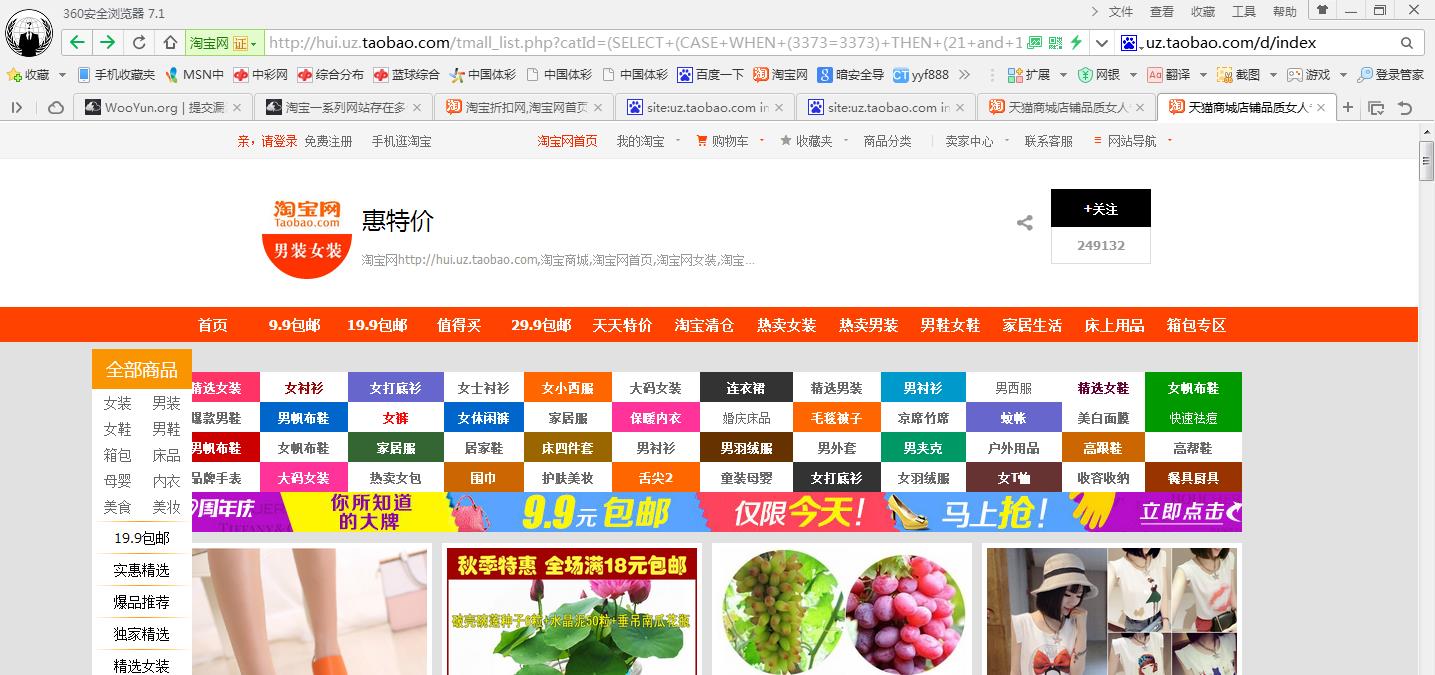Viewport: 1435px width, 675px height.
Task: Click the +关注 follow button
Action: pos(1100,208)
